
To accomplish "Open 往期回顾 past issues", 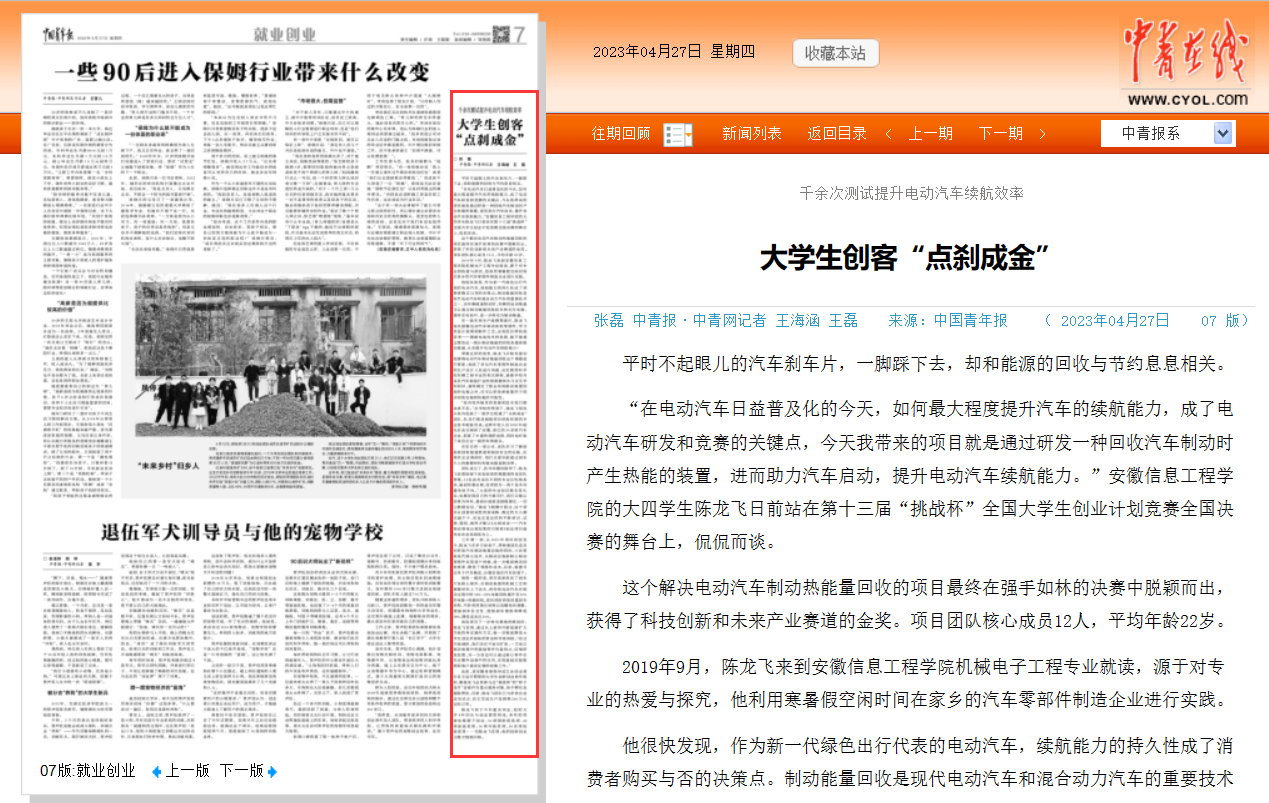I will click(x=620, y=134).
